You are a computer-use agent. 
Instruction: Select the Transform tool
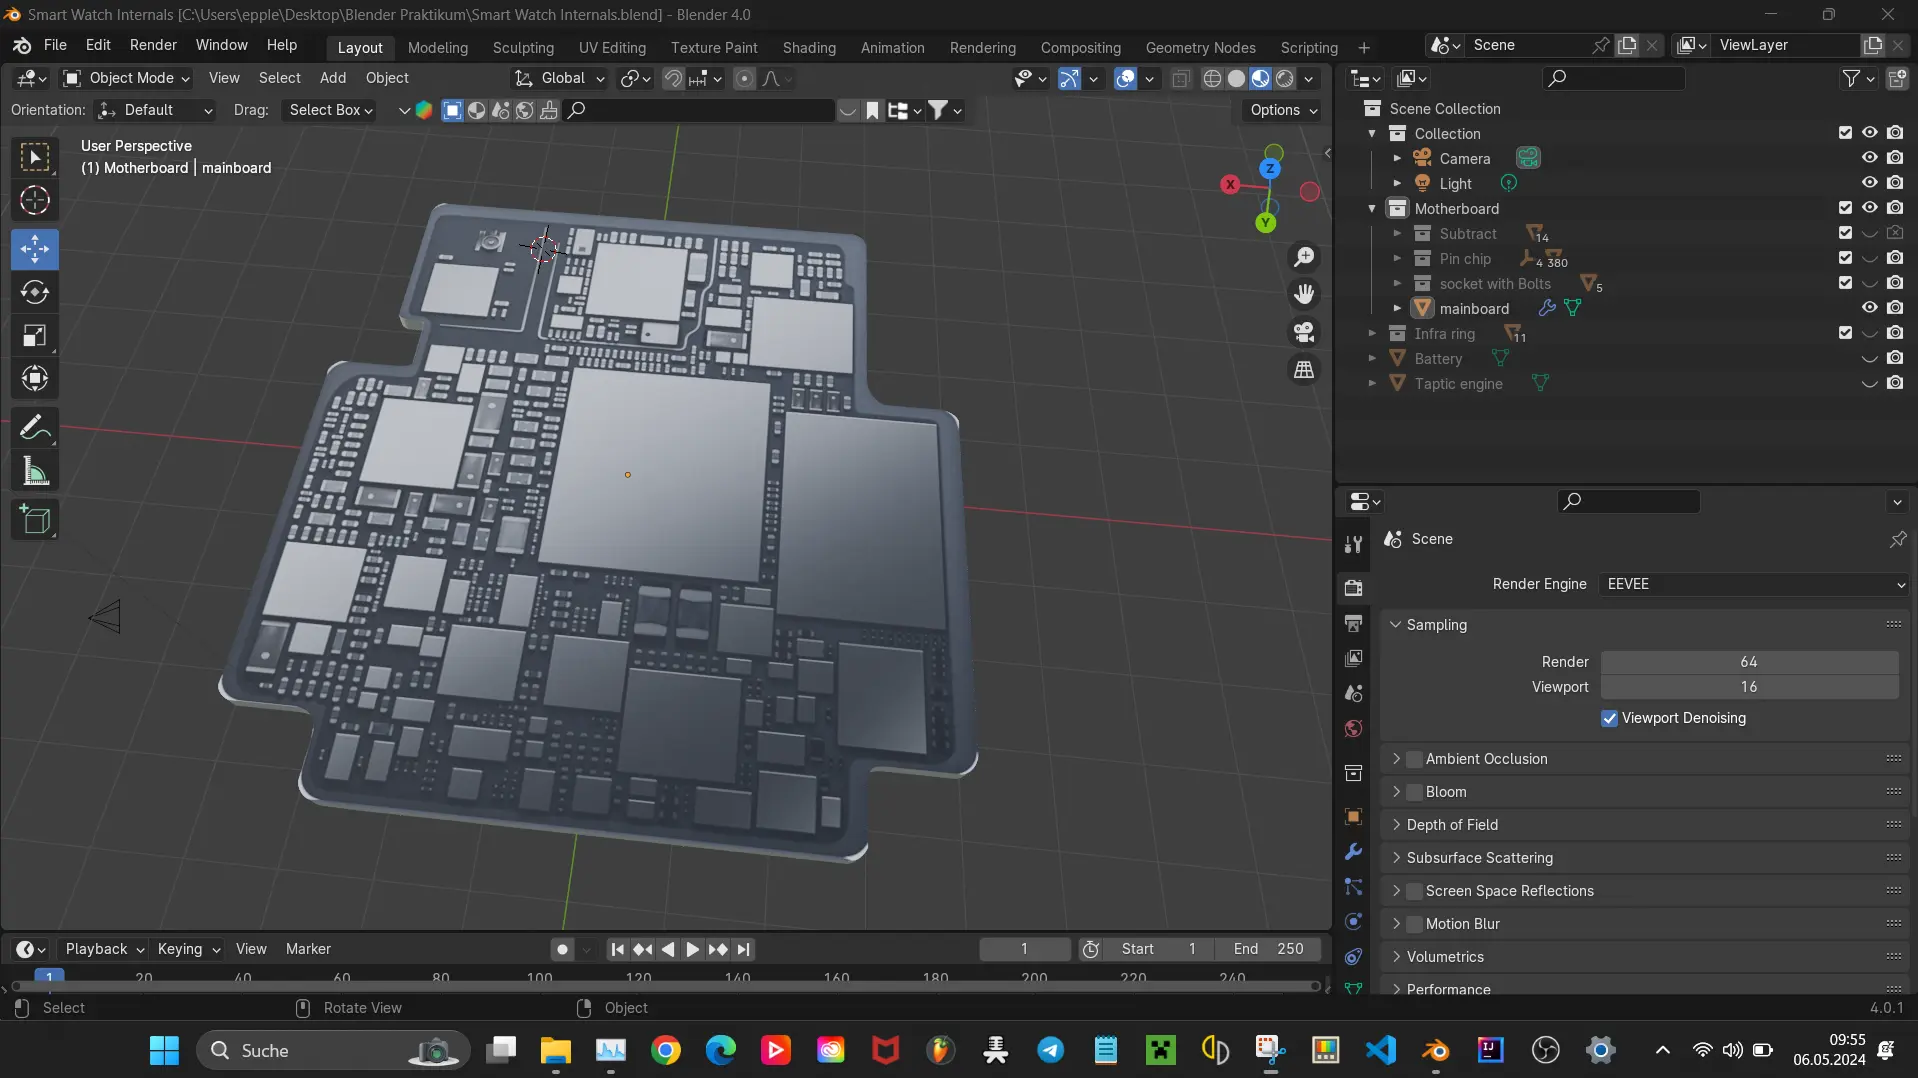(35, 378)
